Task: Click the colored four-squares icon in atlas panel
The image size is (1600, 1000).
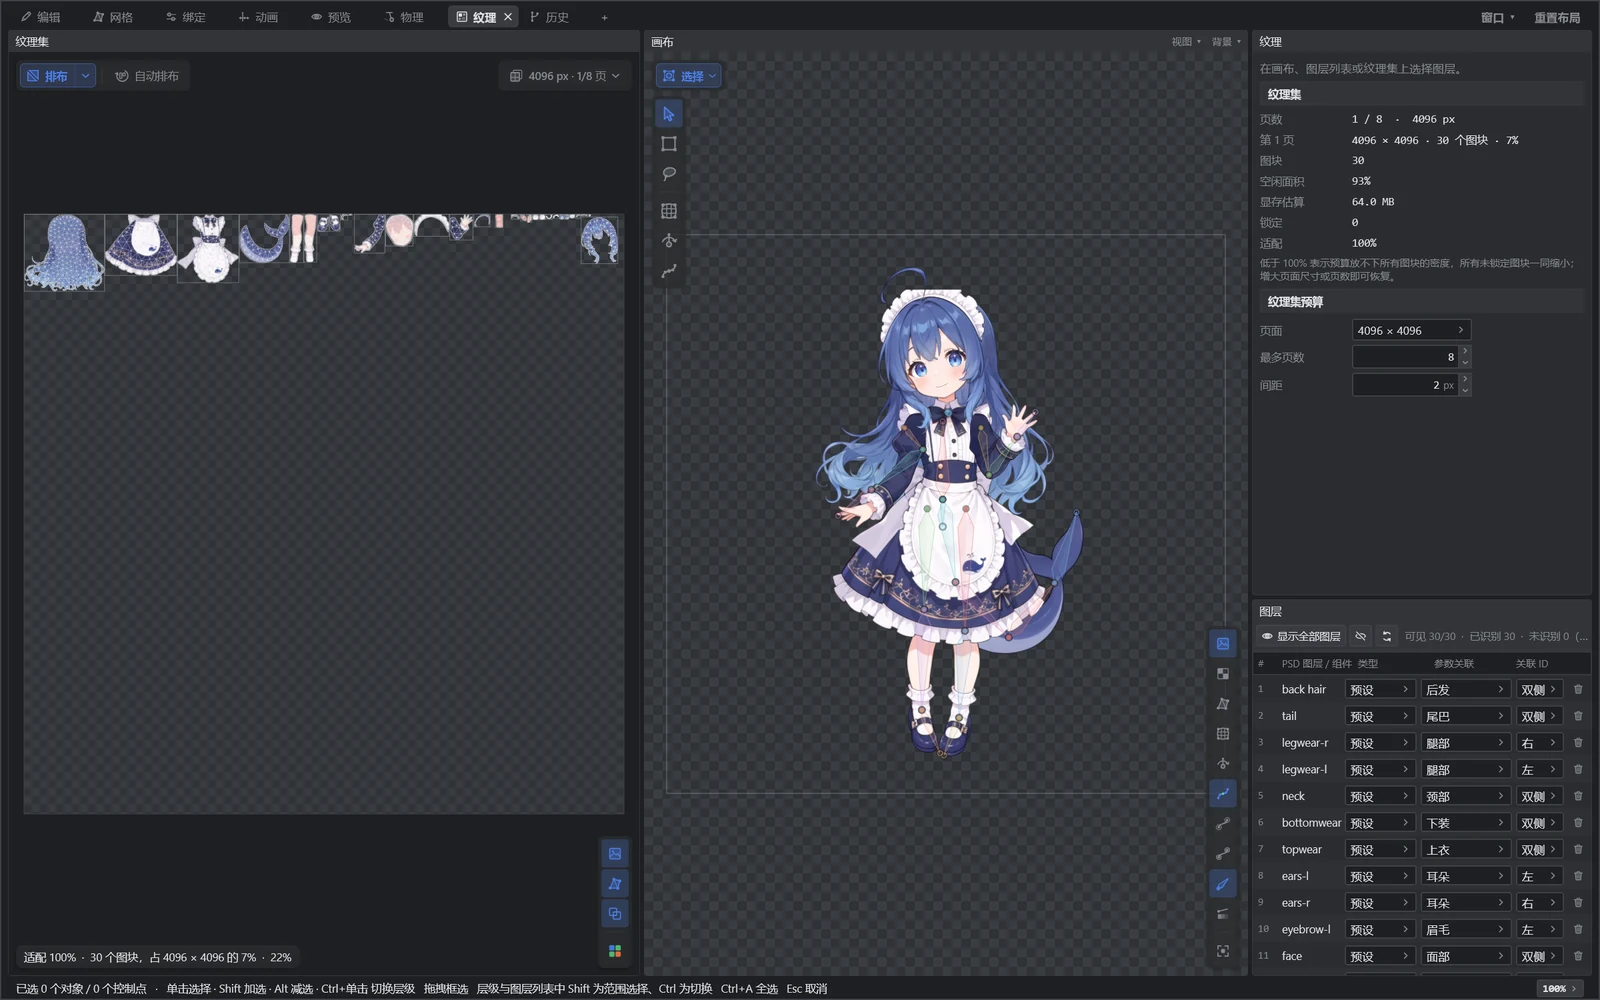Action: [x=615, y=951]
